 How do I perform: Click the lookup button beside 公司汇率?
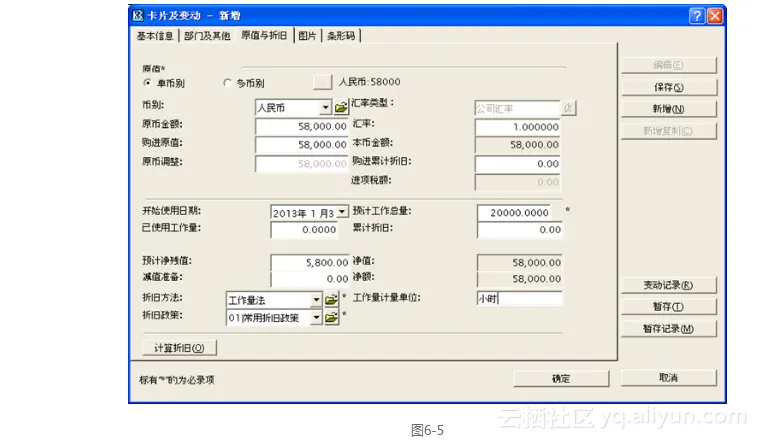tap(568, 108)
